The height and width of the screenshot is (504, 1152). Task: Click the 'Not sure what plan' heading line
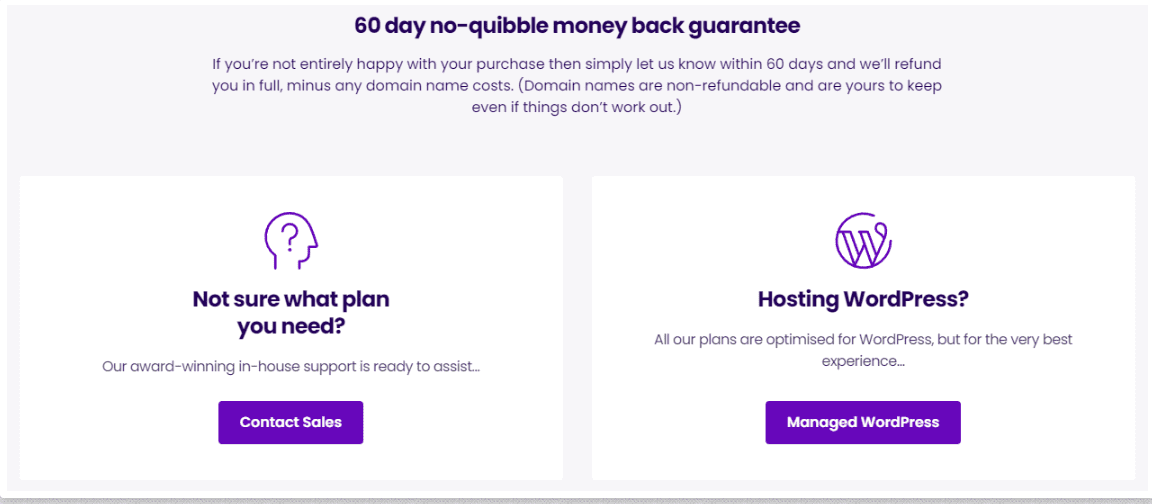coord(291,299)
